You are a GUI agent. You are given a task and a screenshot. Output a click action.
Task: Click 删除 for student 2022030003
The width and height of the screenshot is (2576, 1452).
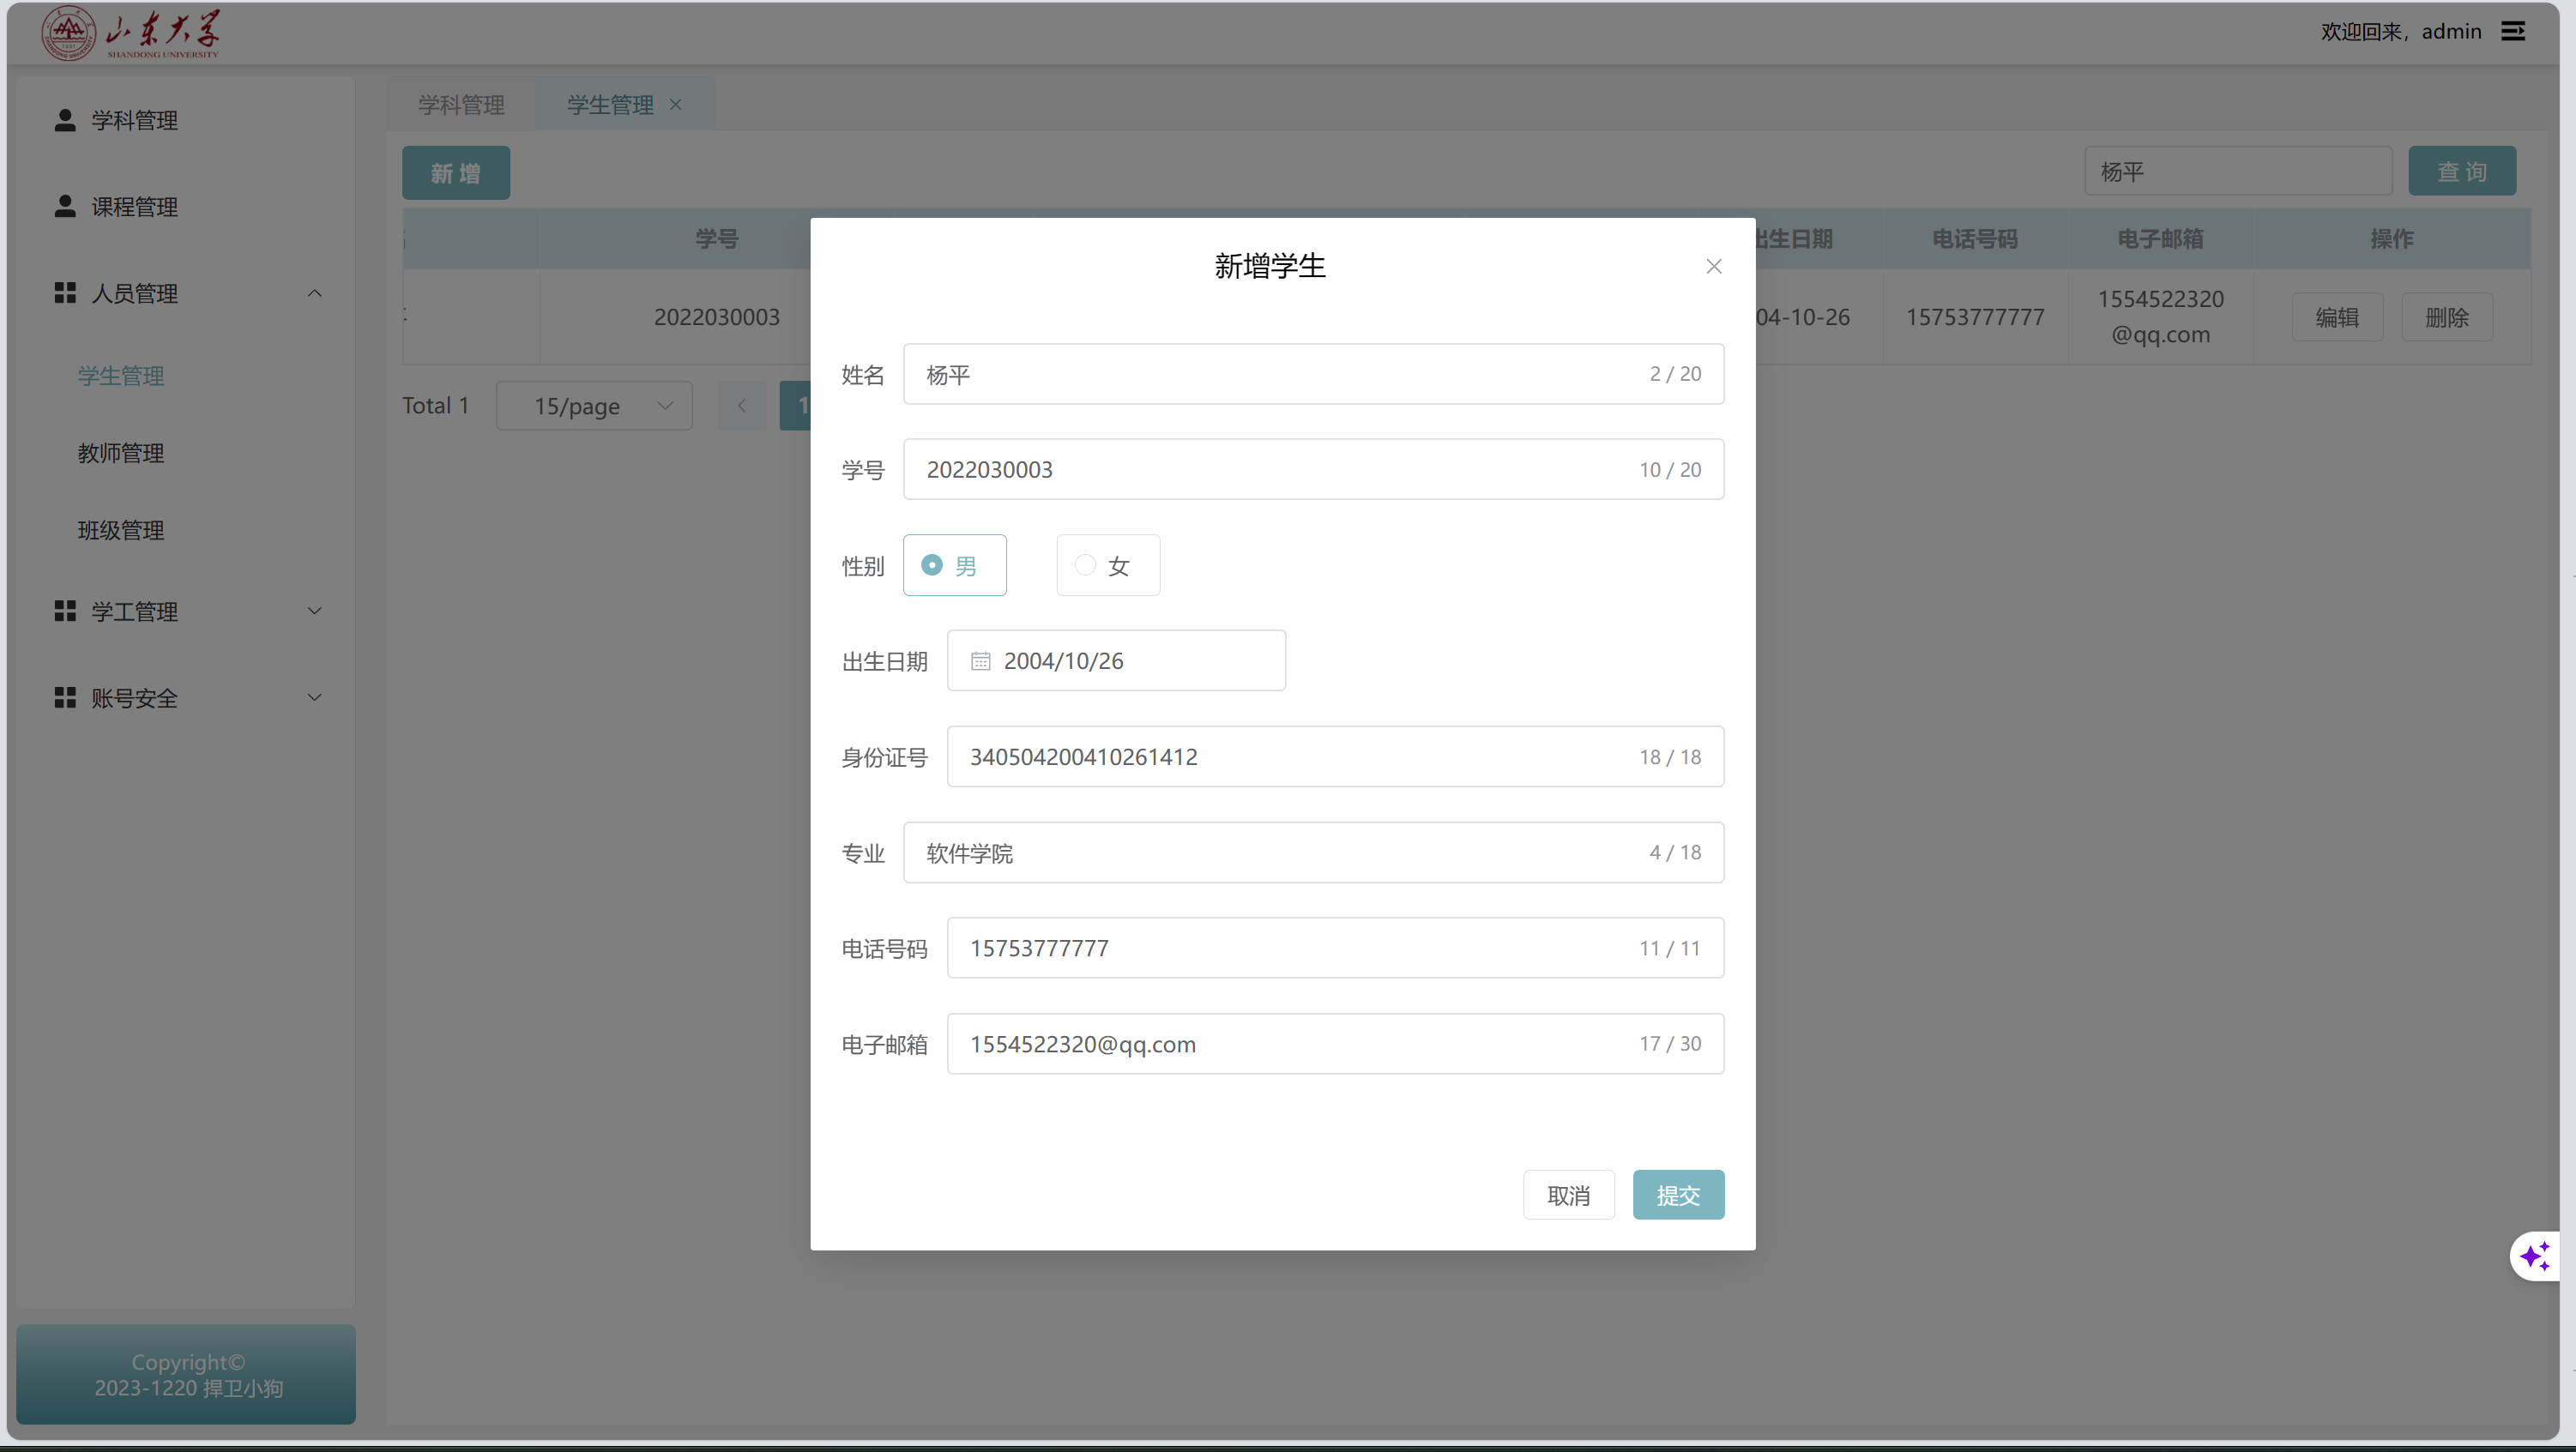click(2447, 317)
